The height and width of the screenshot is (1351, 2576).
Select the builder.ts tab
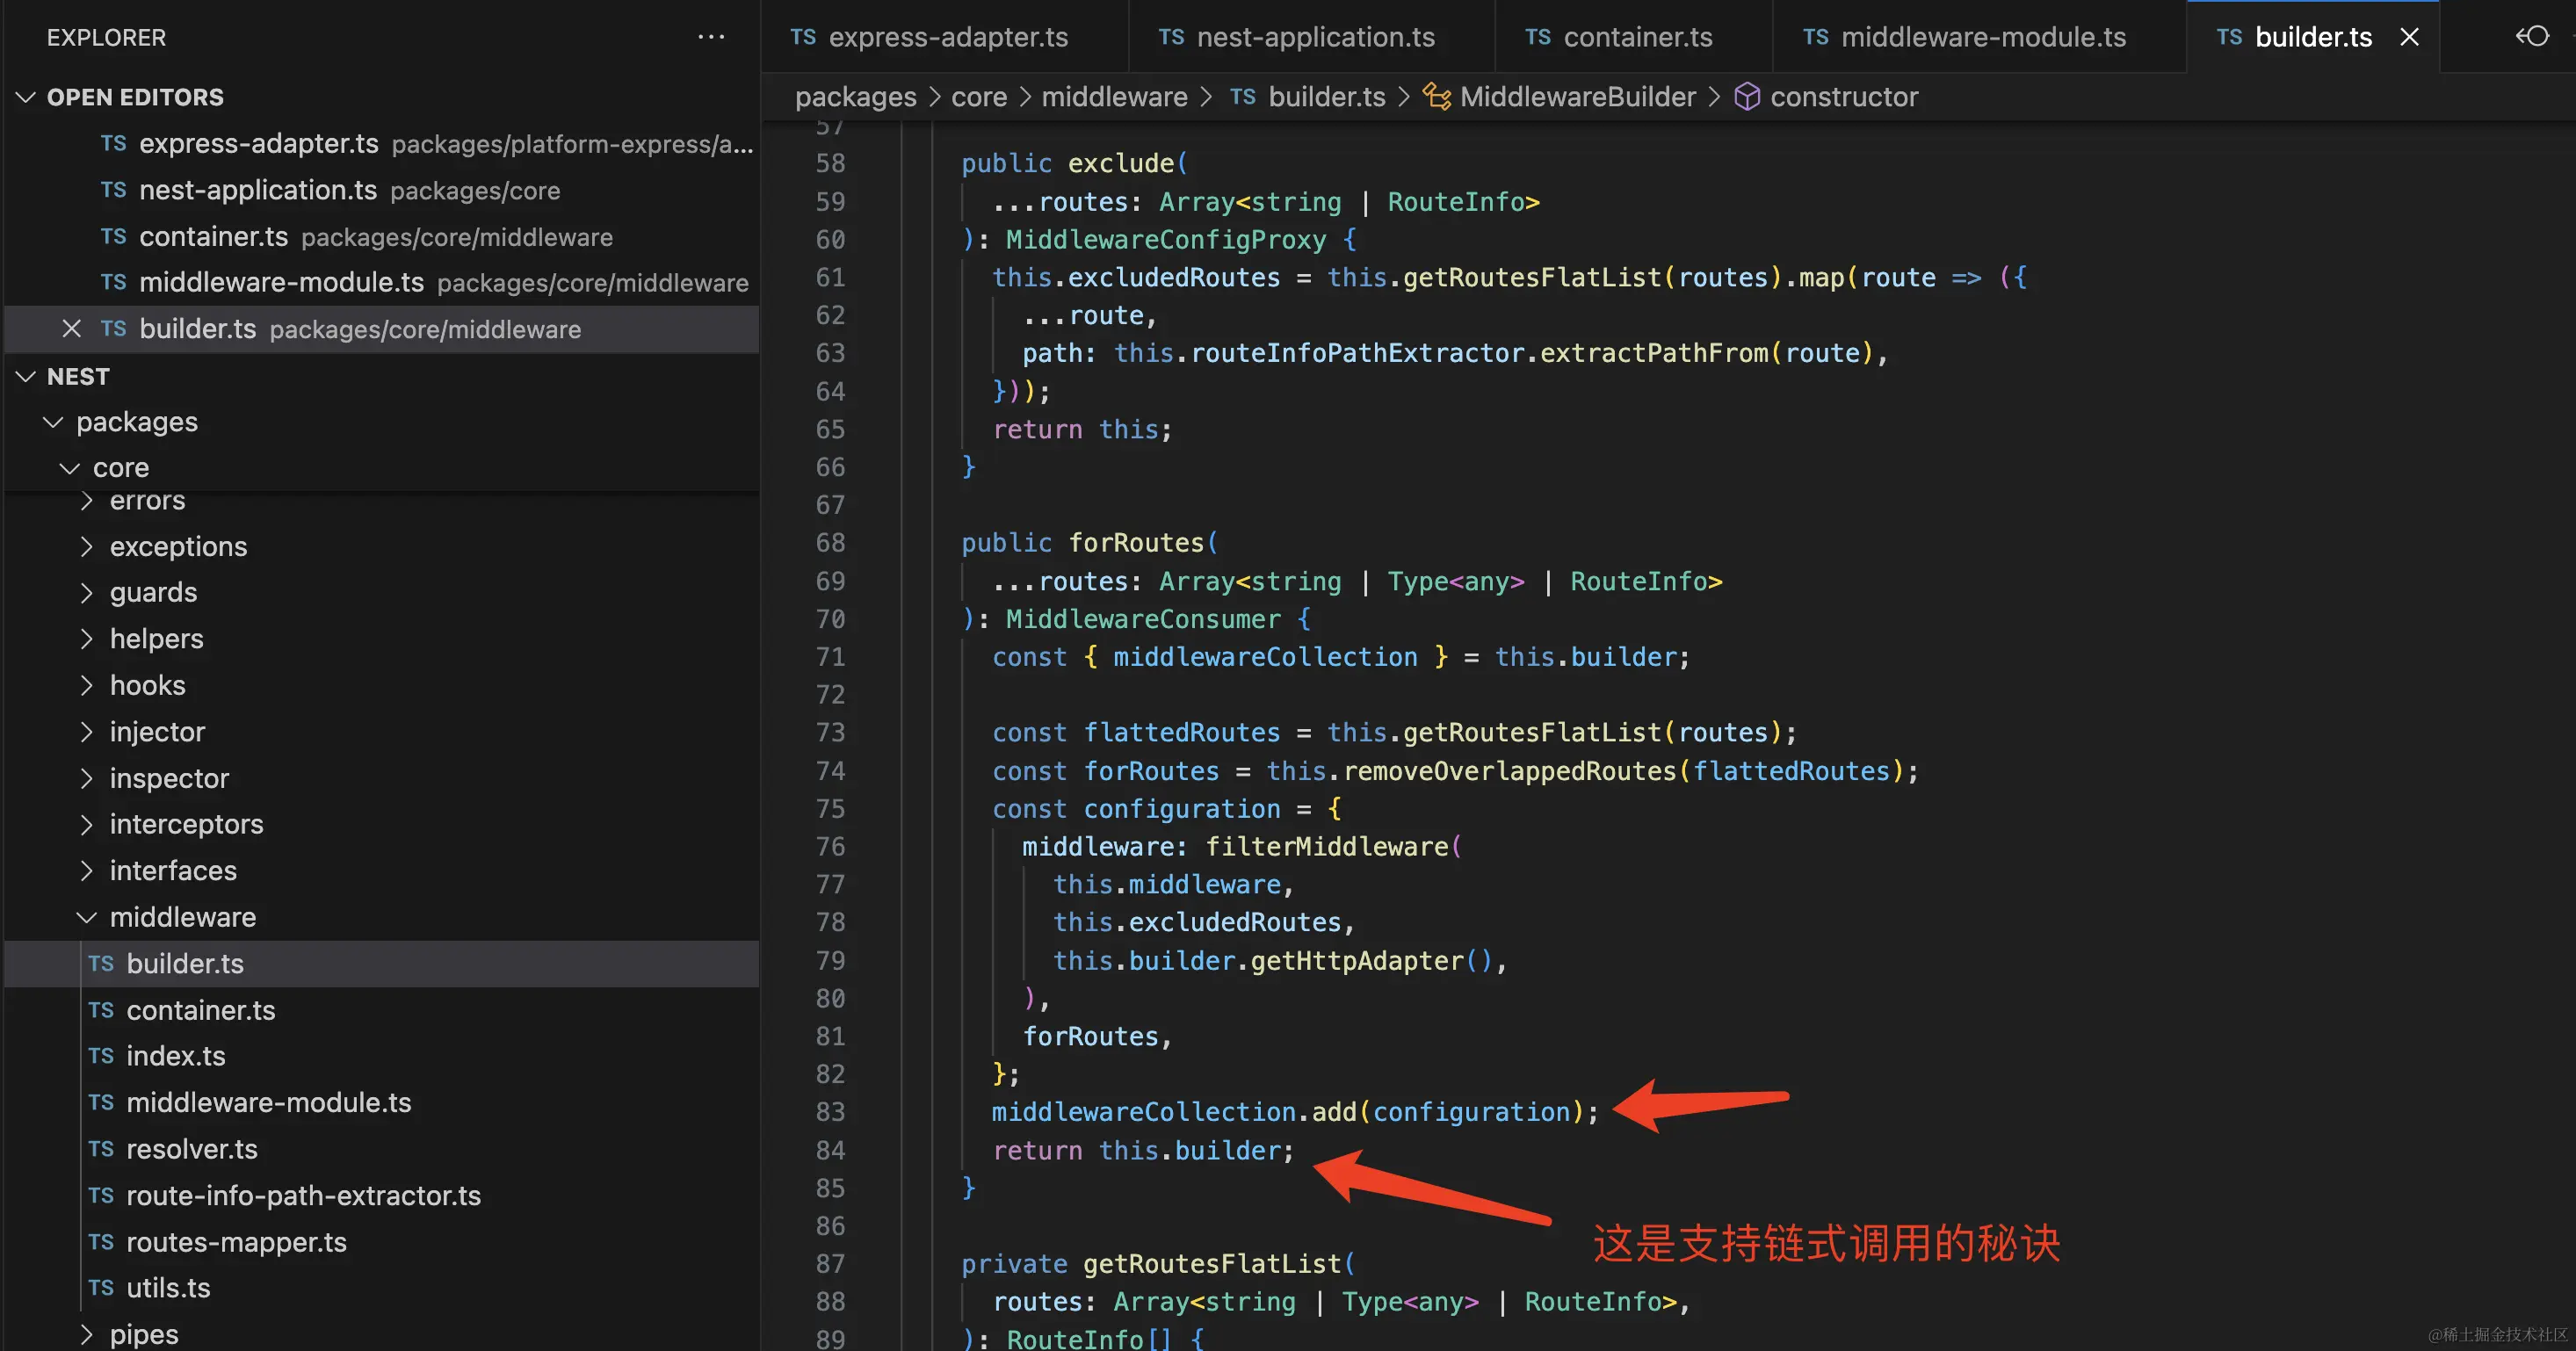[2312, 37]
